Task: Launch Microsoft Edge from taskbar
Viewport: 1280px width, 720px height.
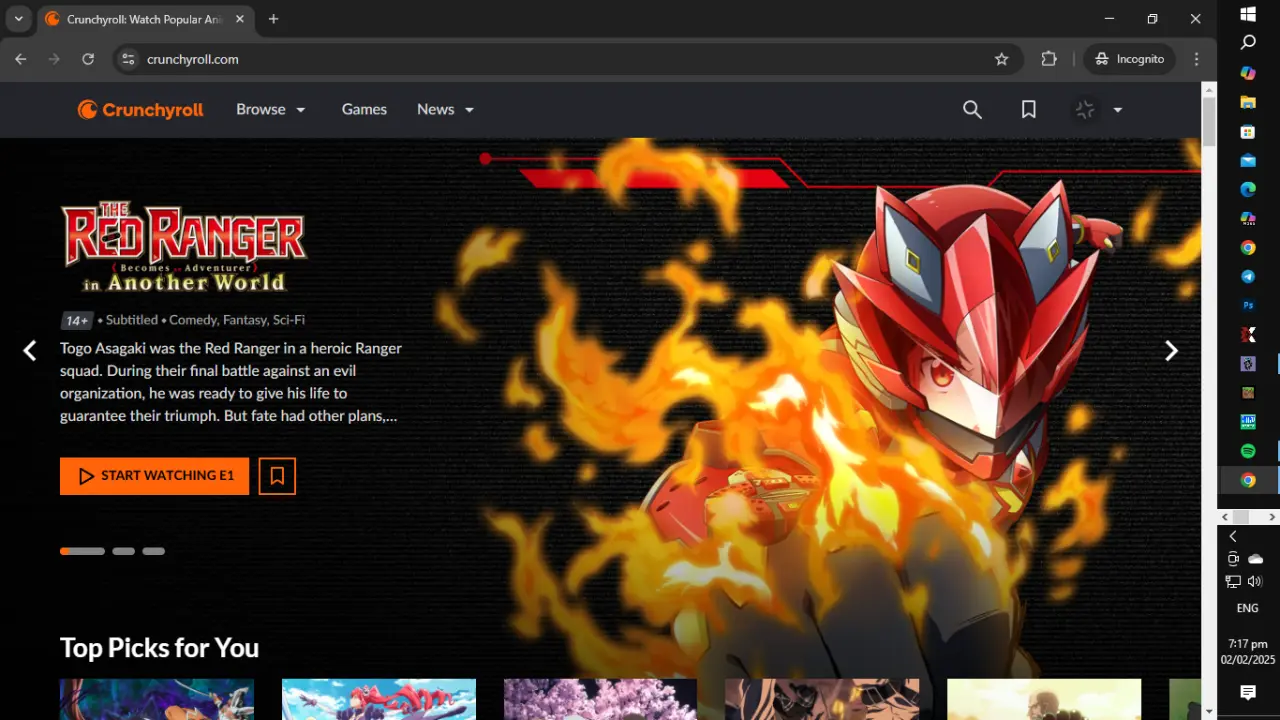Action: pyautogui.click(x=1248, y=189)
